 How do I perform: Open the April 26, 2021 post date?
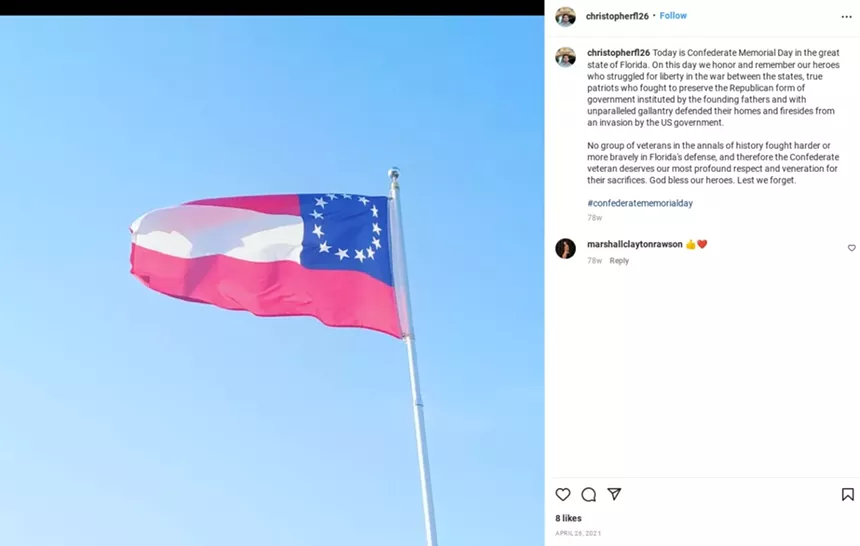[578, 533]
